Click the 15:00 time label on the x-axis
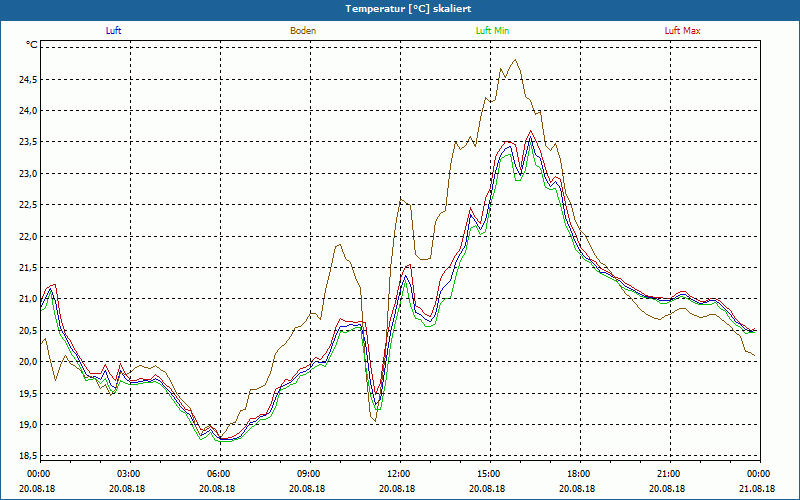Viewport: 800px width, 500px height. coord(490,474)
